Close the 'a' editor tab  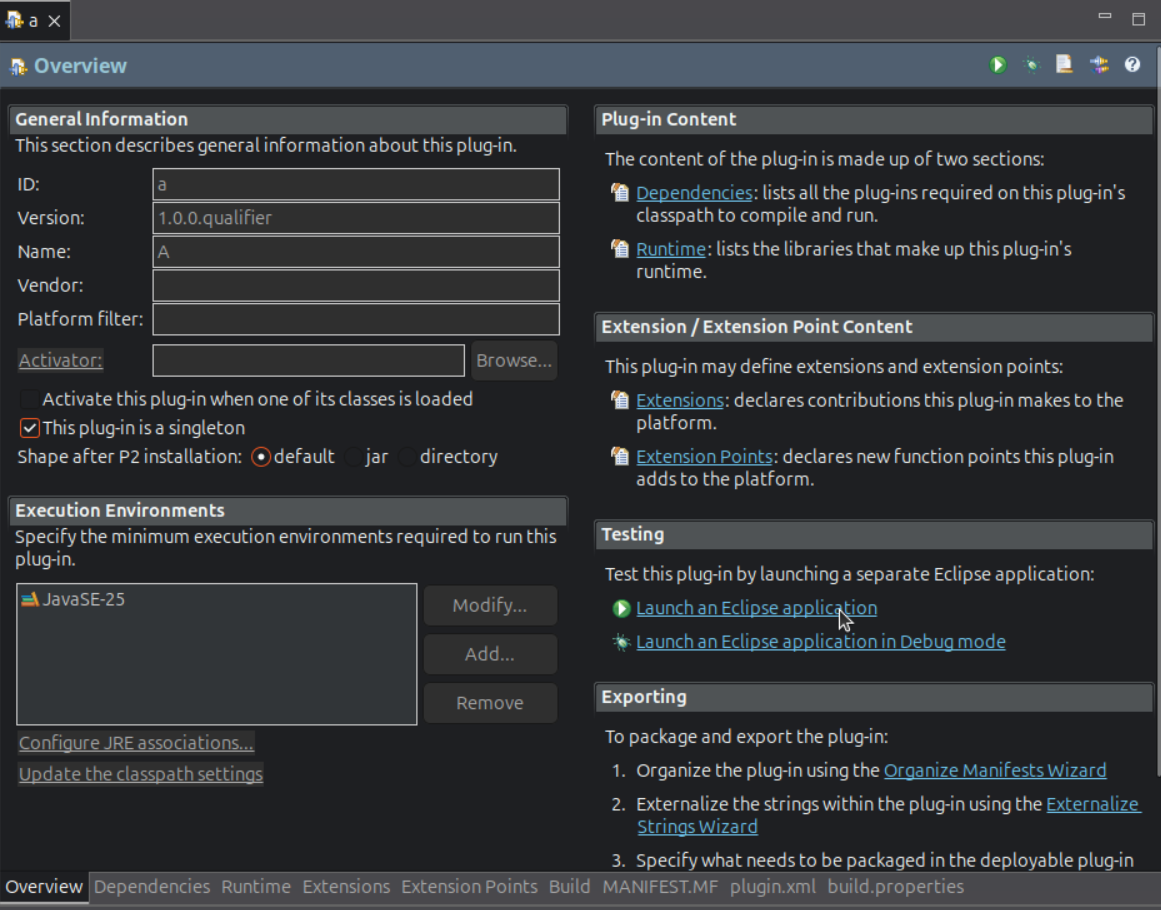coord(54,21)
